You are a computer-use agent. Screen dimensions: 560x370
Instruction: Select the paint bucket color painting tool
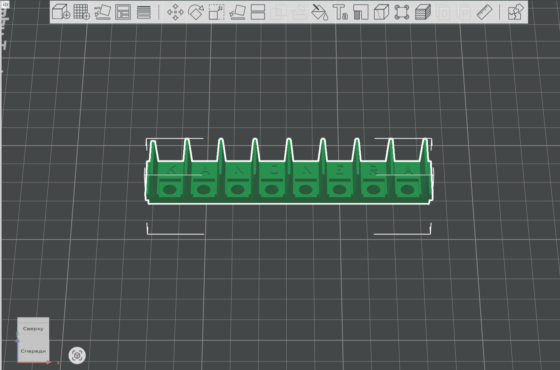coord(320,12)
